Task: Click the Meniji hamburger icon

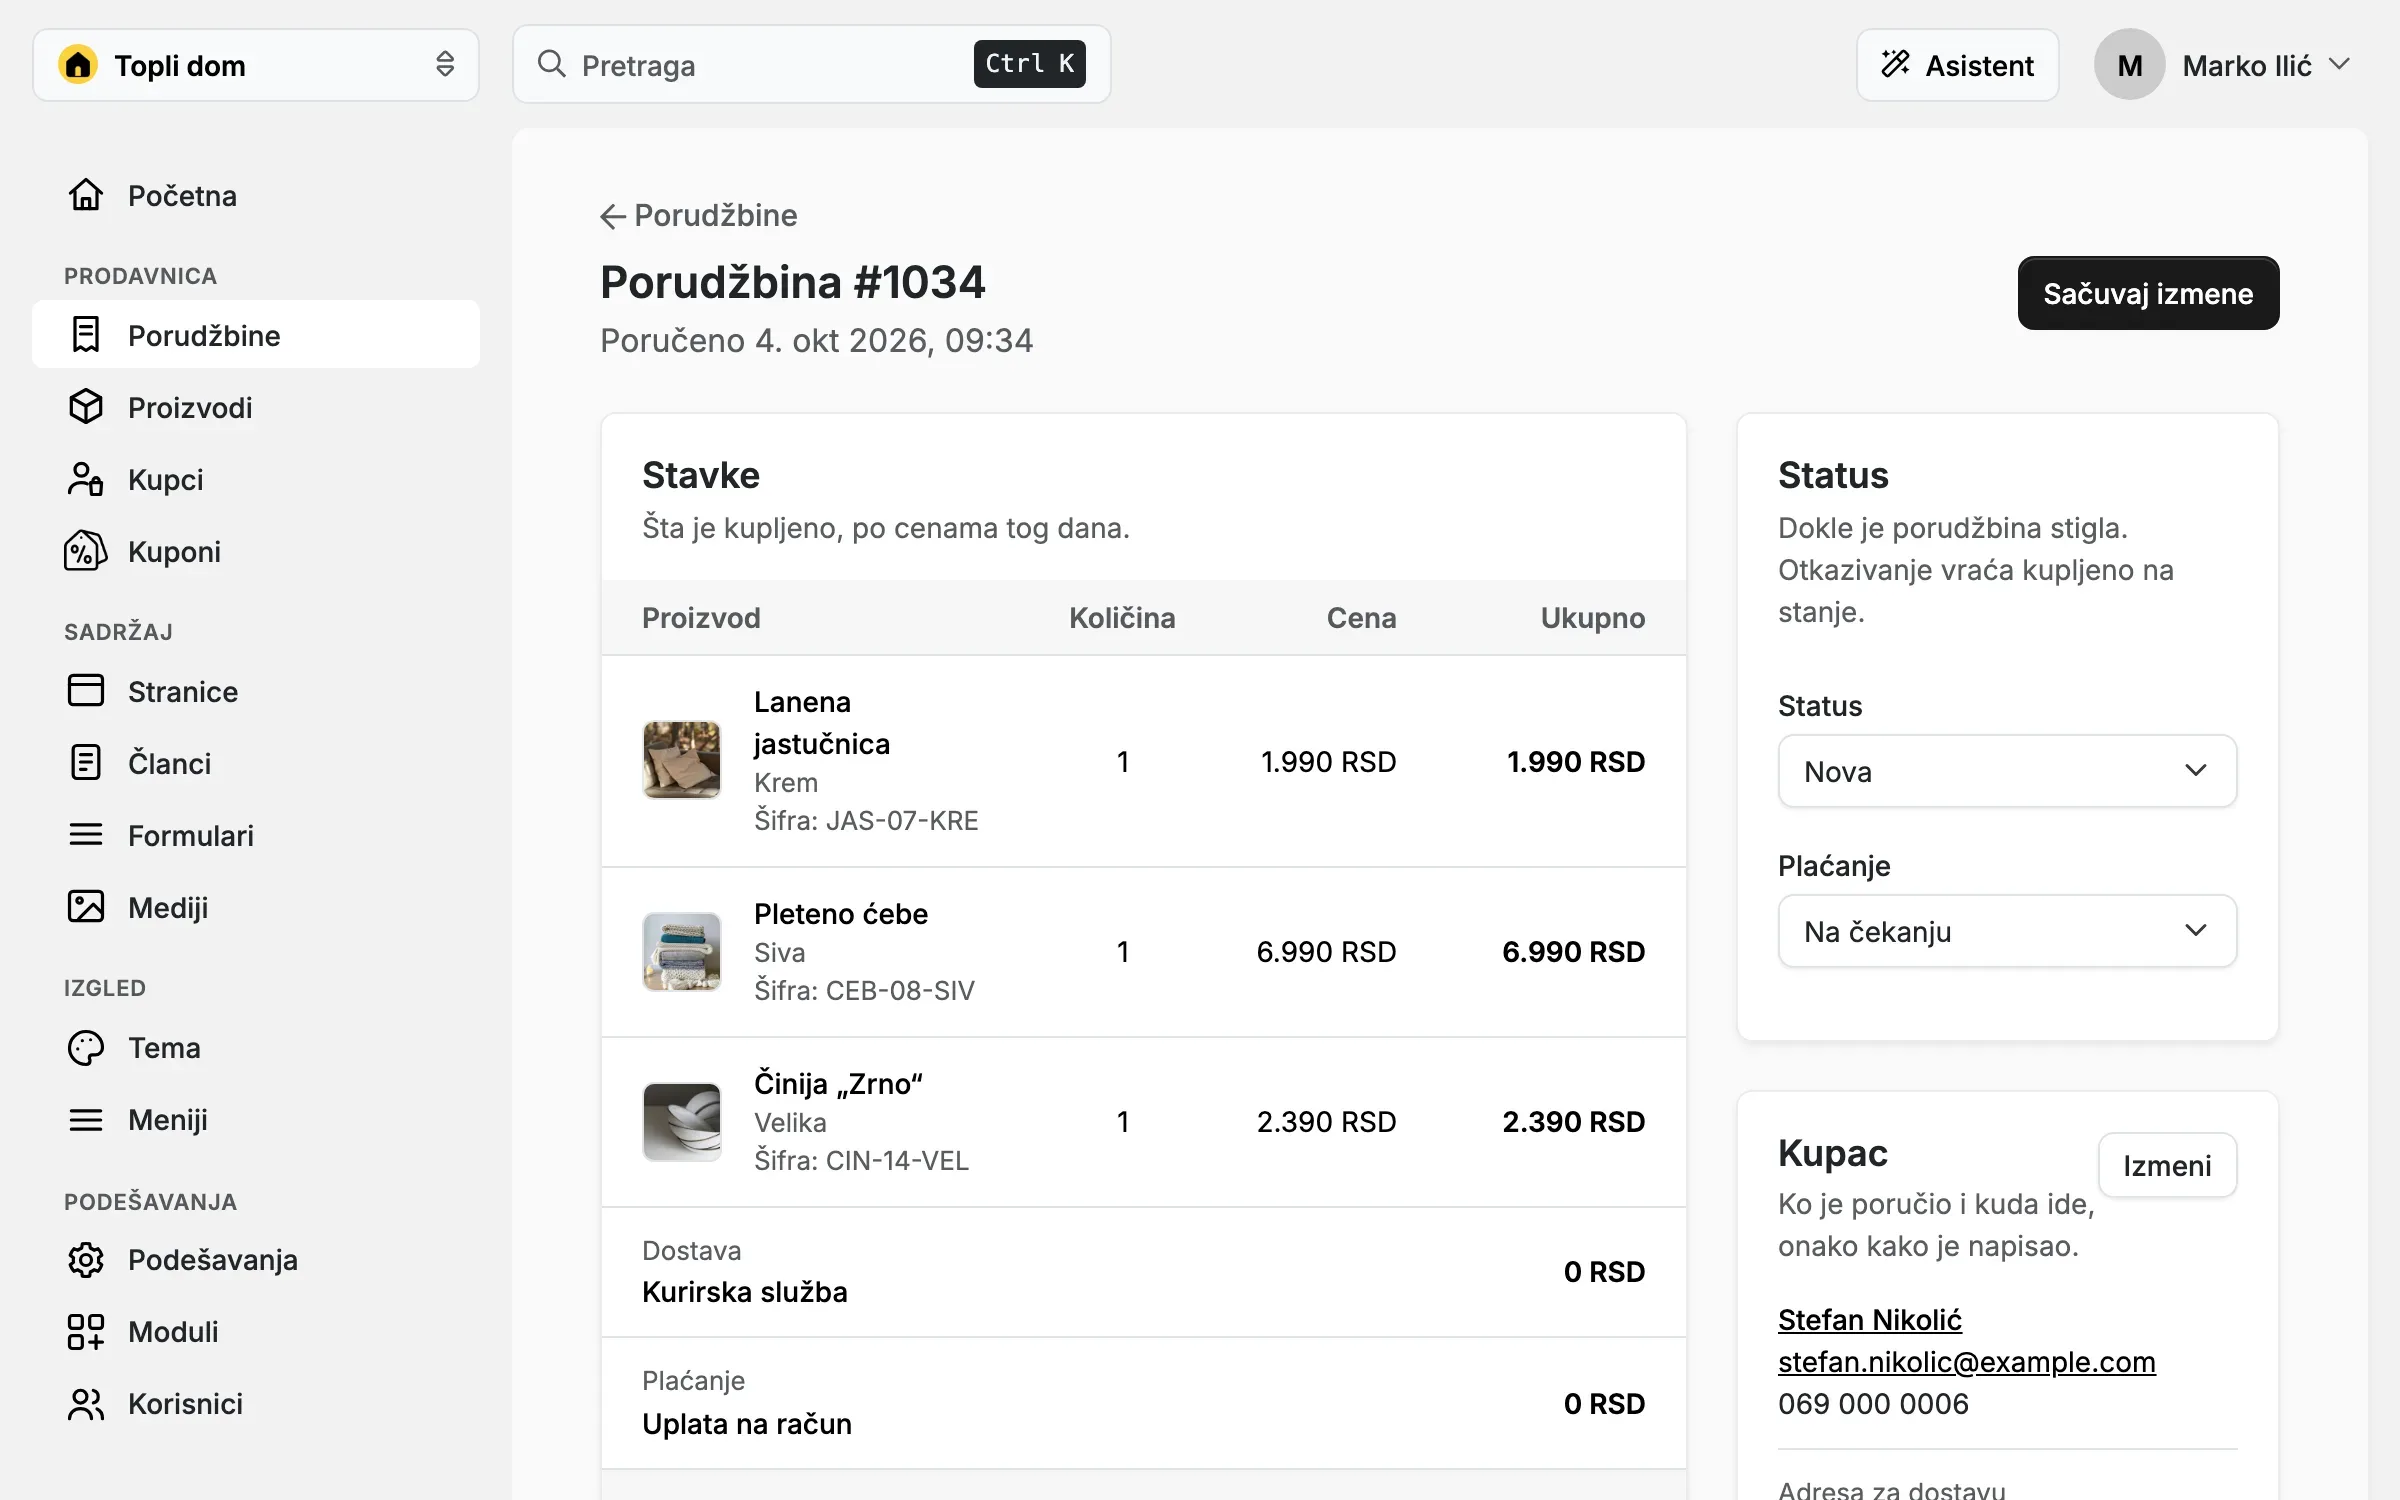Action: click(86, 1119)
